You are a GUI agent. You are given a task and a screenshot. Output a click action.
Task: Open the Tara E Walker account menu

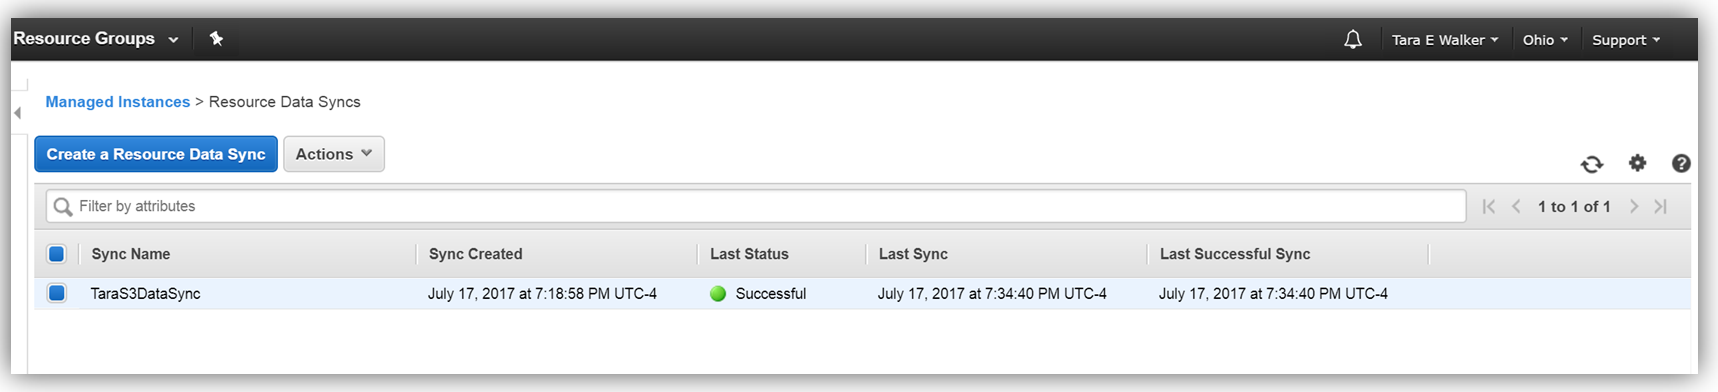coord(1445,40)
